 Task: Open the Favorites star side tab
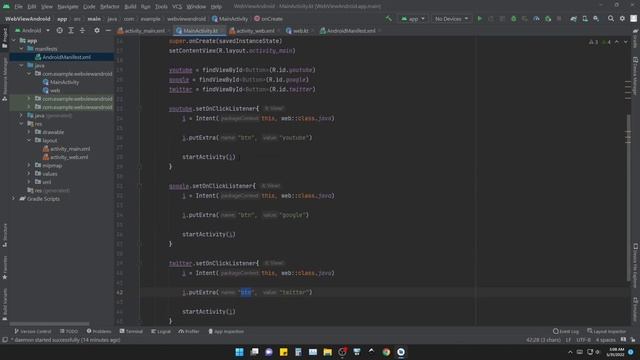[x=4, y=268]
